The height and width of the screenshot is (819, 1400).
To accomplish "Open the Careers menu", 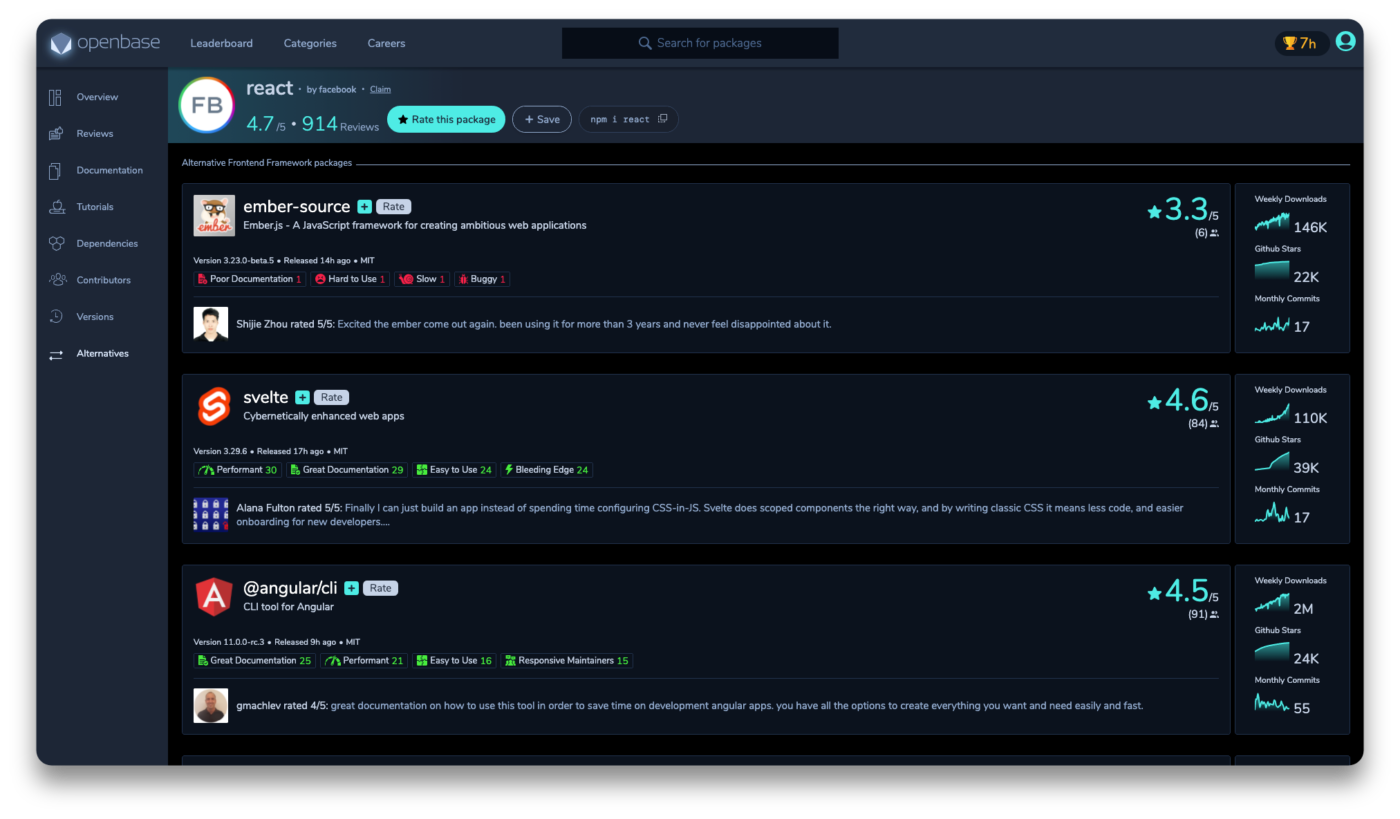I will click(x=386, y=44).
